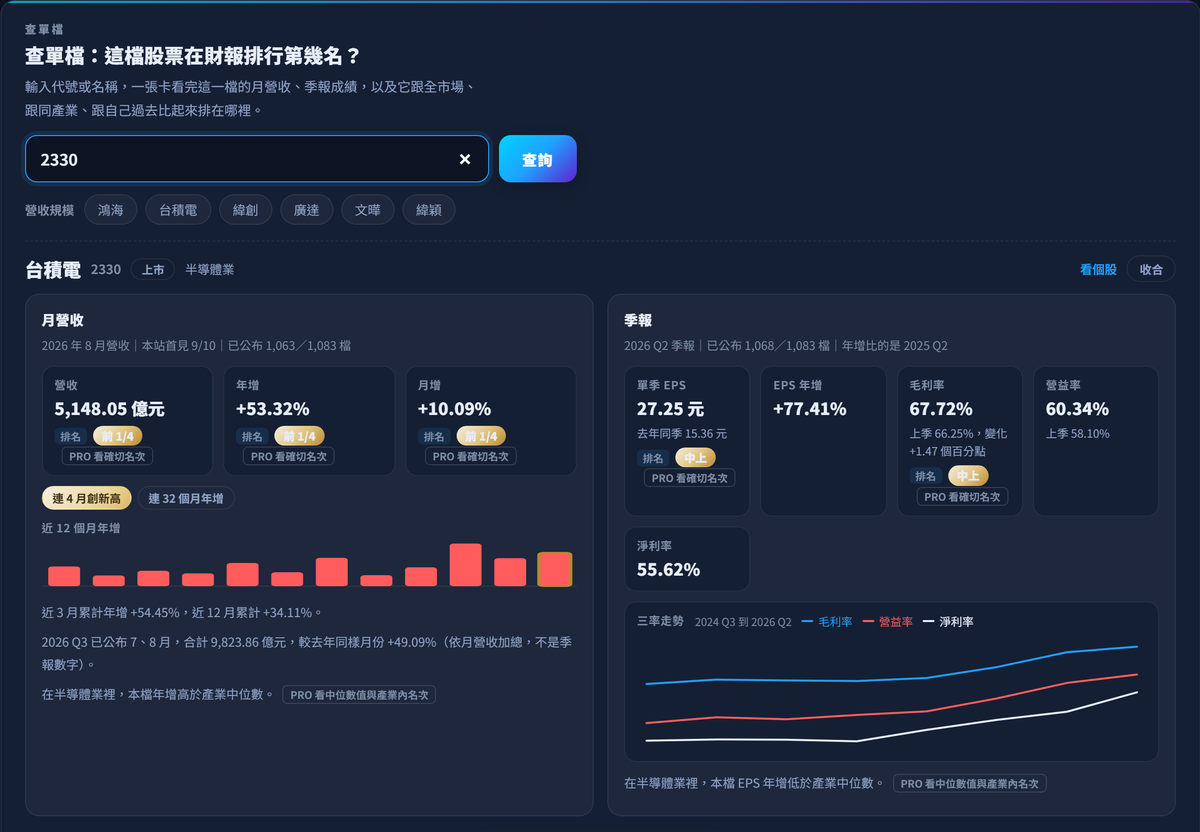
Task: Focus the stock code input showing 2330
Action: click(x=257, y=159)
